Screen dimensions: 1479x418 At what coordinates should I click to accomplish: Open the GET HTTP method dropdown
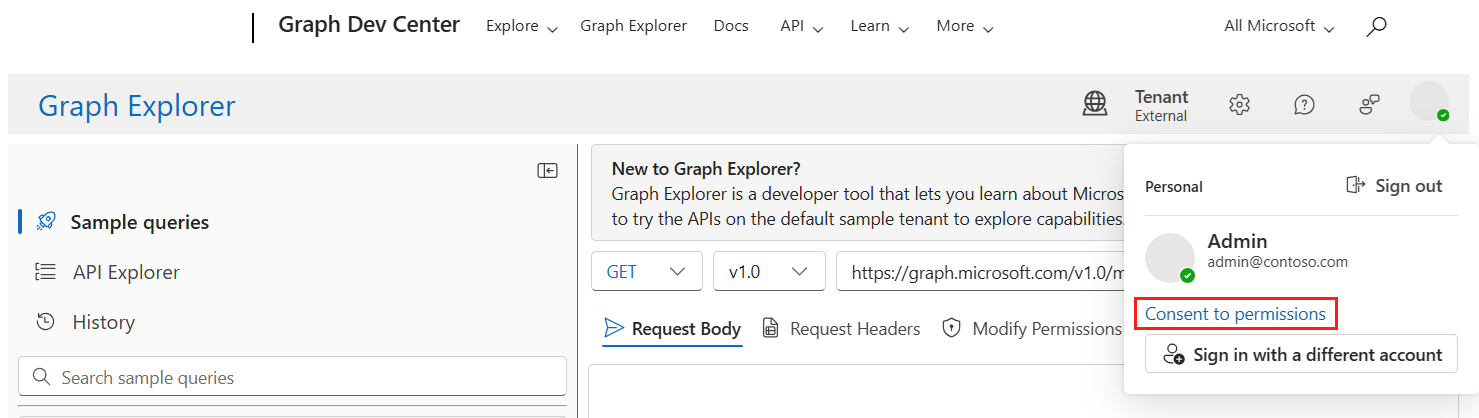646,272
